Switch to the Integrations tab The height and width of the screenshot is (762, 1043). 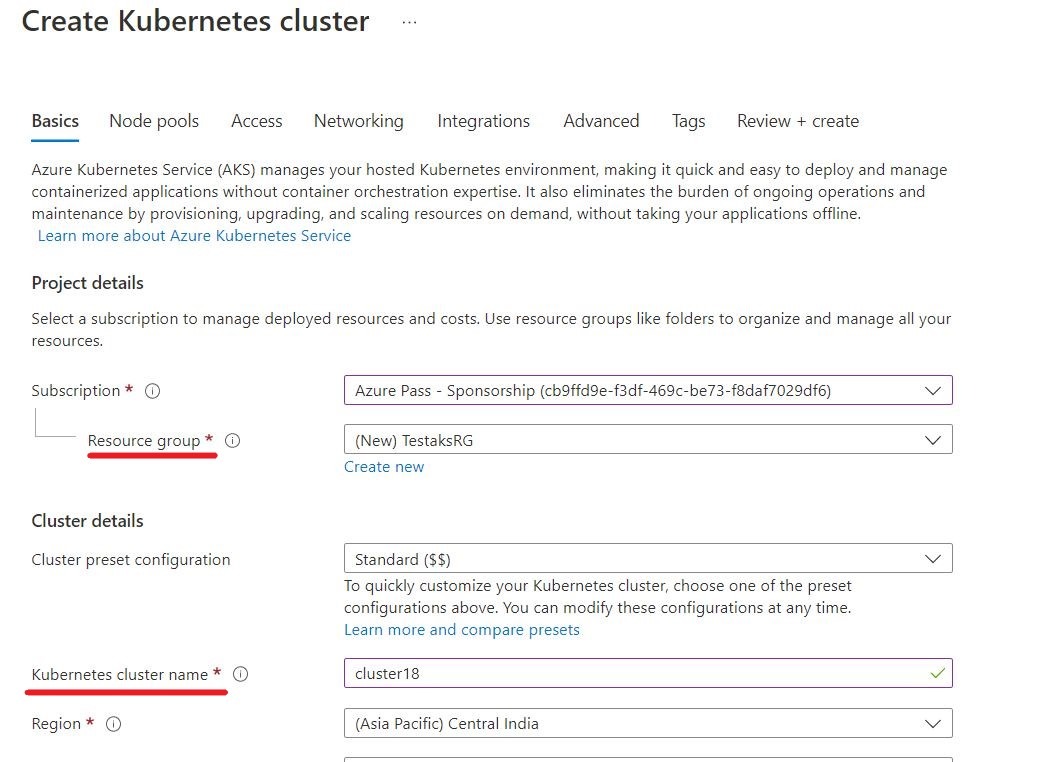(483, 120)
